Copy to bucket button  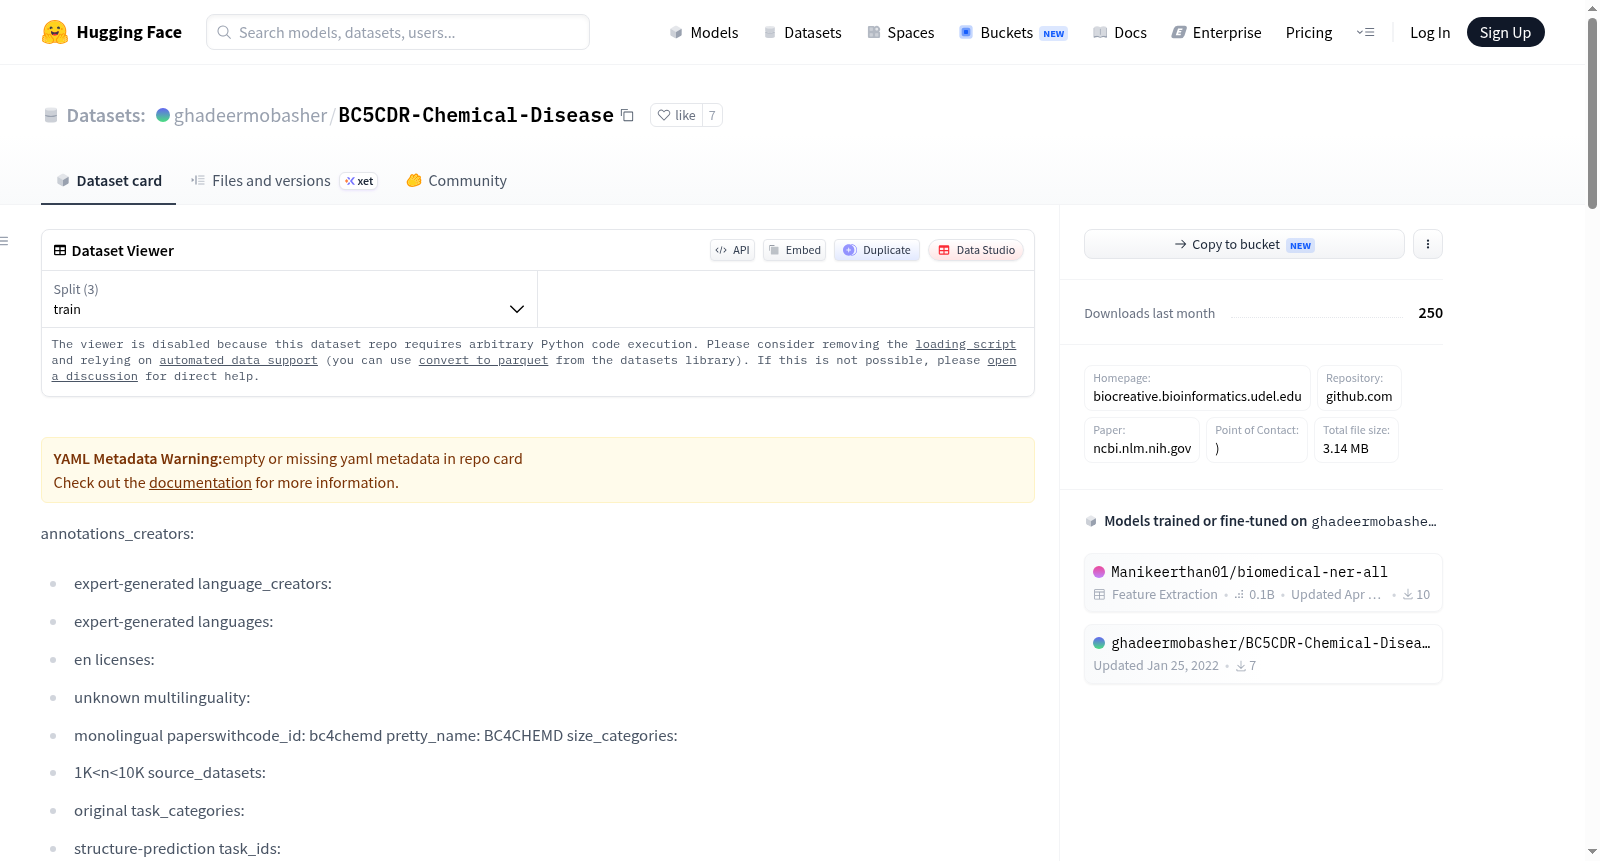click(x=1244, y=244)
